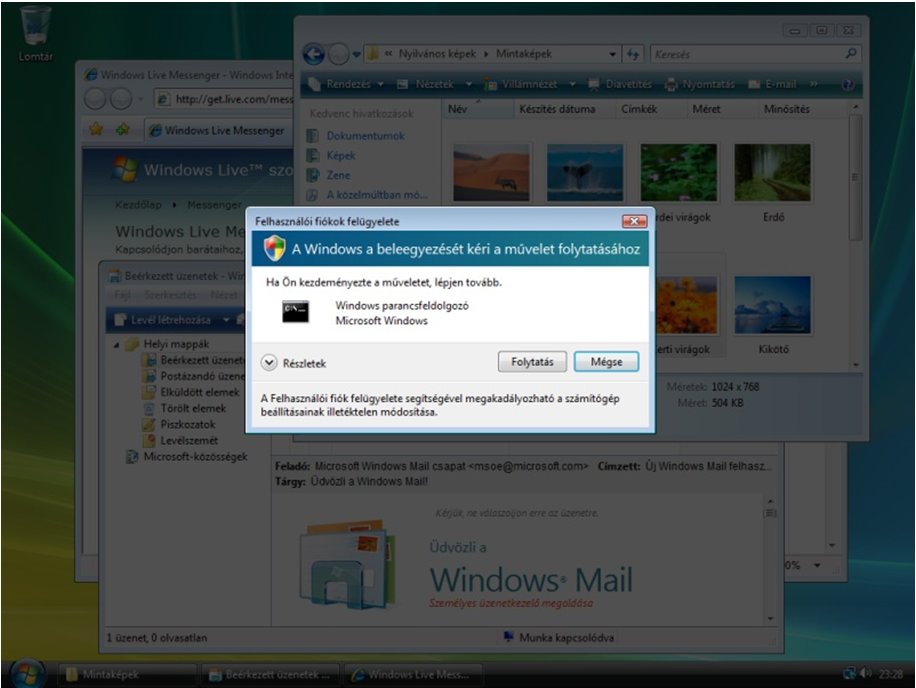
Task: Go forward in the Mintaképek Explorer window
Action: [x=338, y=54]
